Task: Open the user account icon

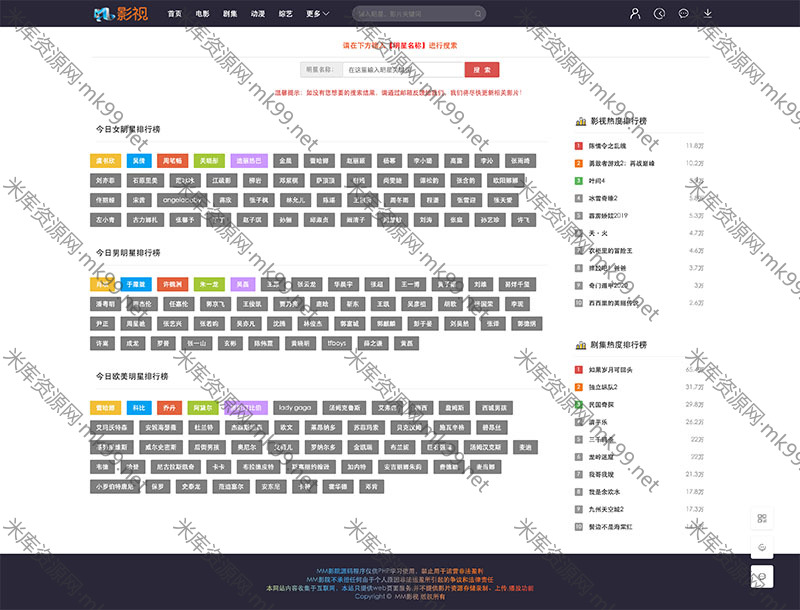Action: coord(635,14)
